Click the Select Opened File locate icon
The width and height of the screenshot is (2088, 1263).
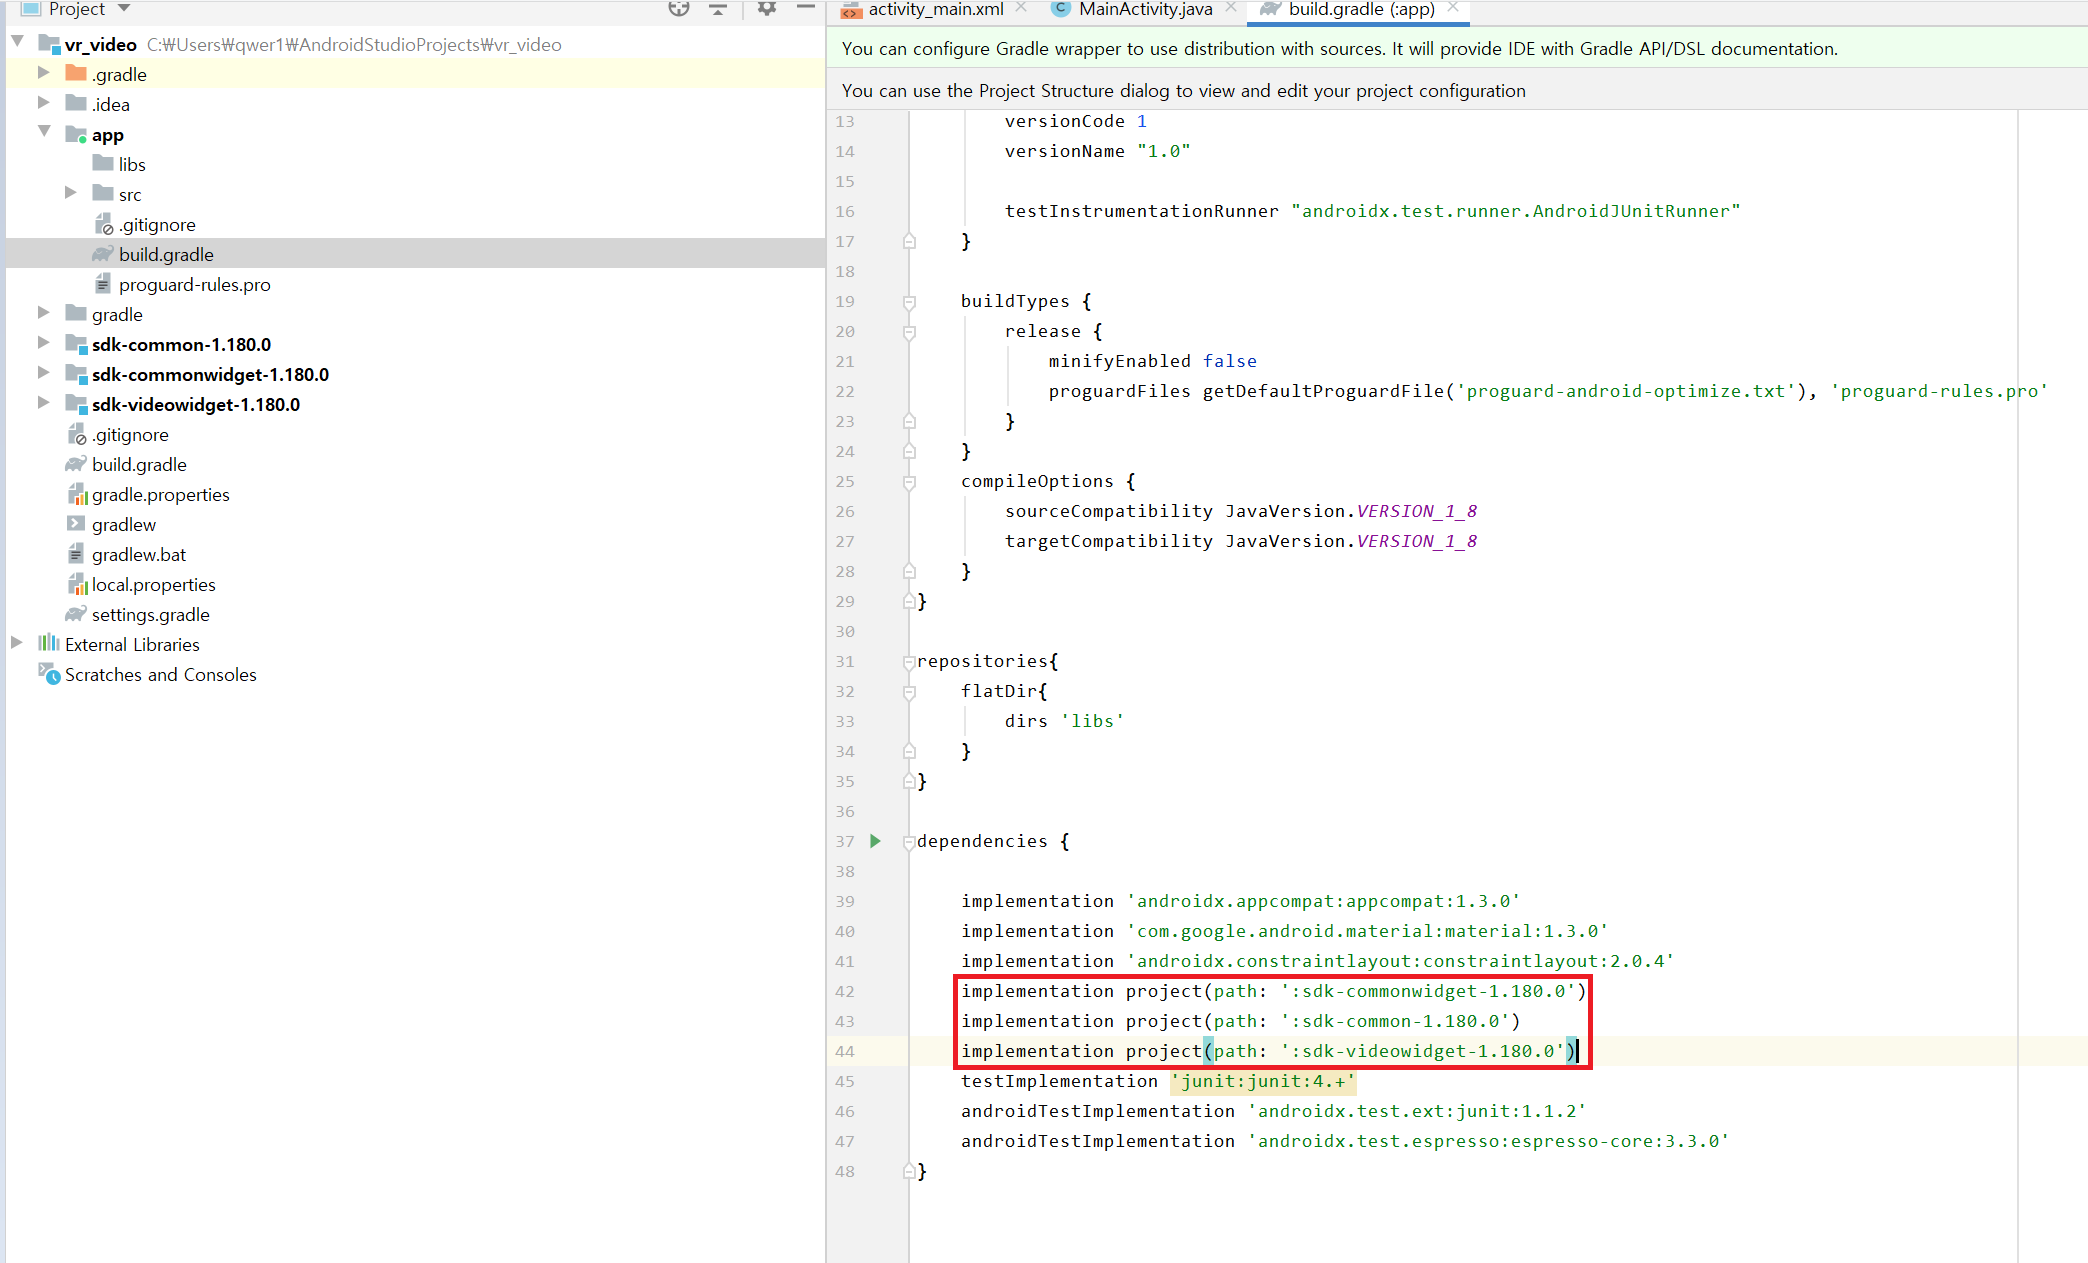pyautogui.click(x=679, y=9)
